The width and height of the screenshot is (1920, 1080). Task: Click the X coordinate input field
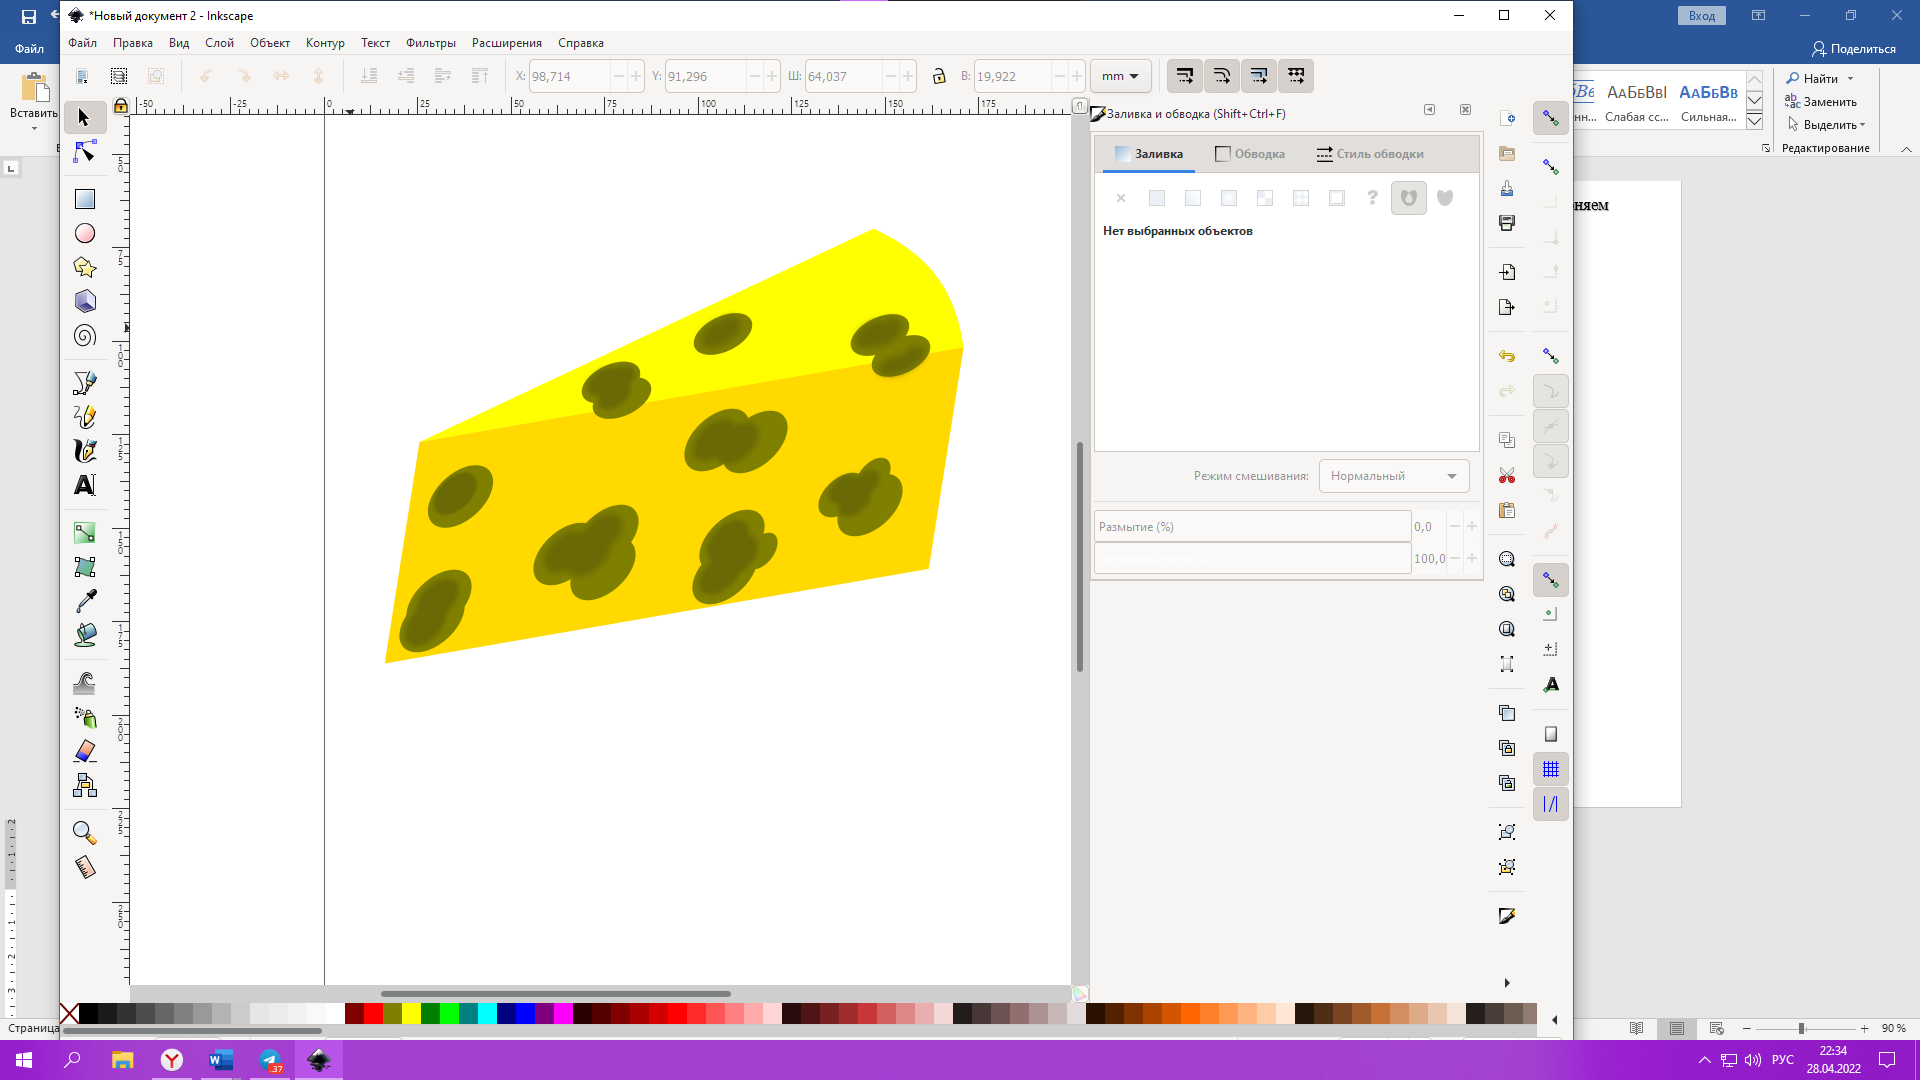569,76
